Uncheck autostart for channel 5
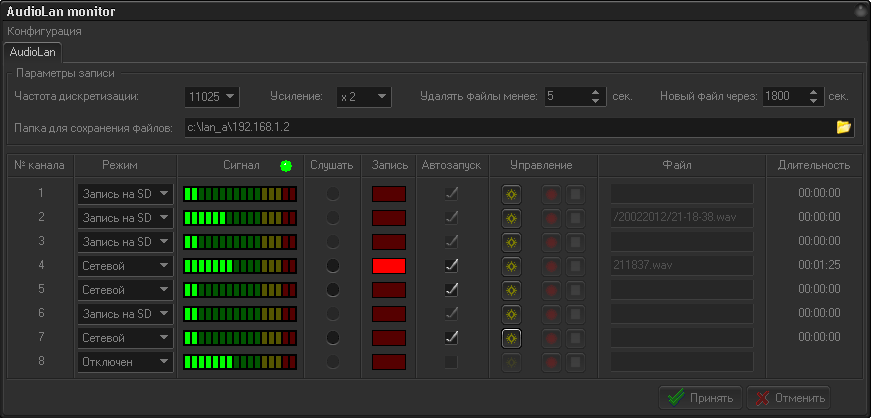The height and width of the screenshot is (418, 872). coord(451,290)
